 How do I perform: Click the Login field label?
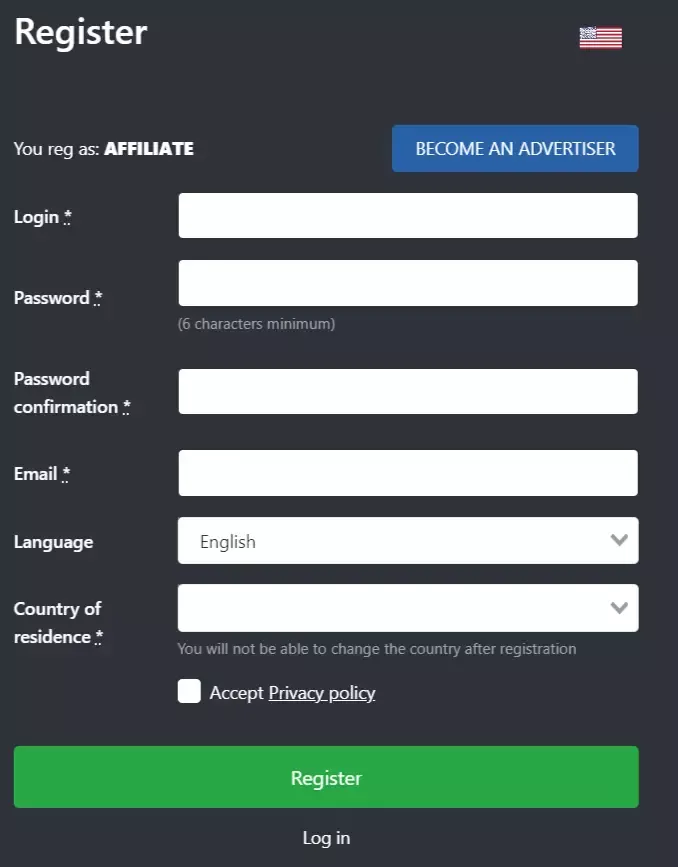(37, 217)
